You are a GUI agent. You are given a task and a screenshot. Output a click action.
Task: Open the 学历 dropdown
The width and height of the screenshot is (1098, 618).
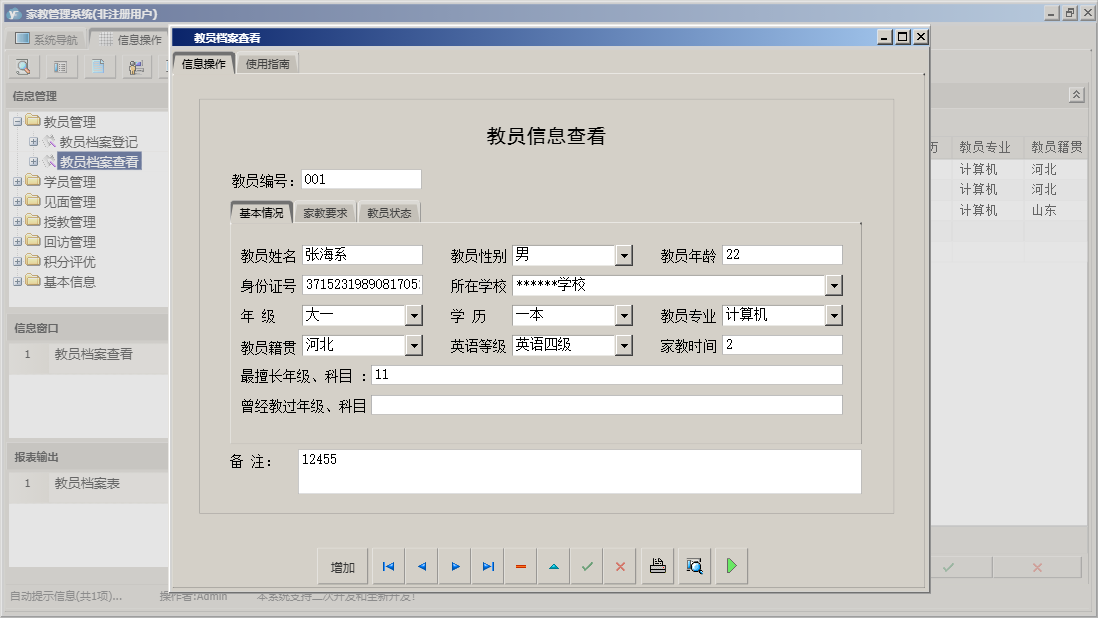(624, 315)
